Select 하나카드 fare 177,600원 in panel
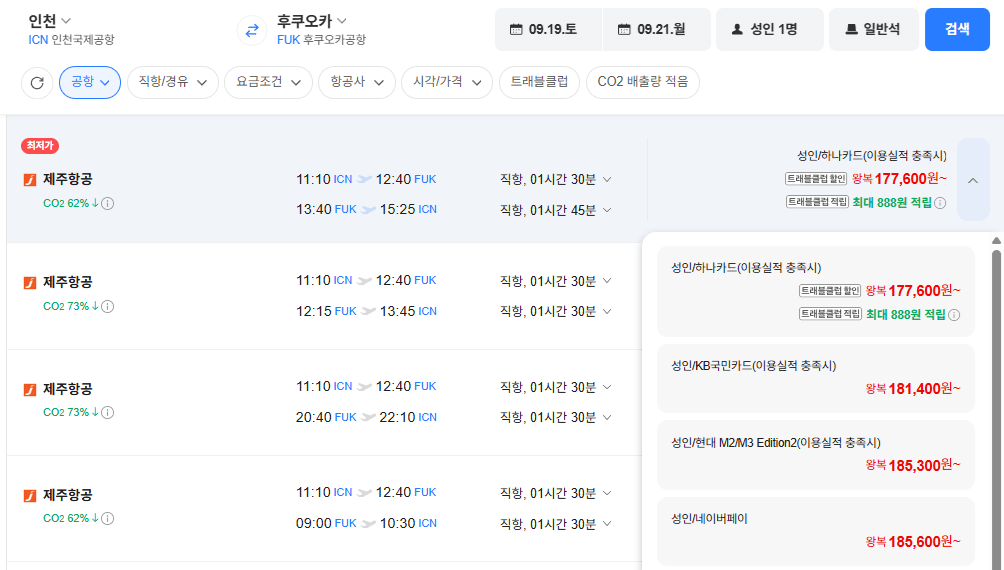1004x570 pixels. pos(816,291)
